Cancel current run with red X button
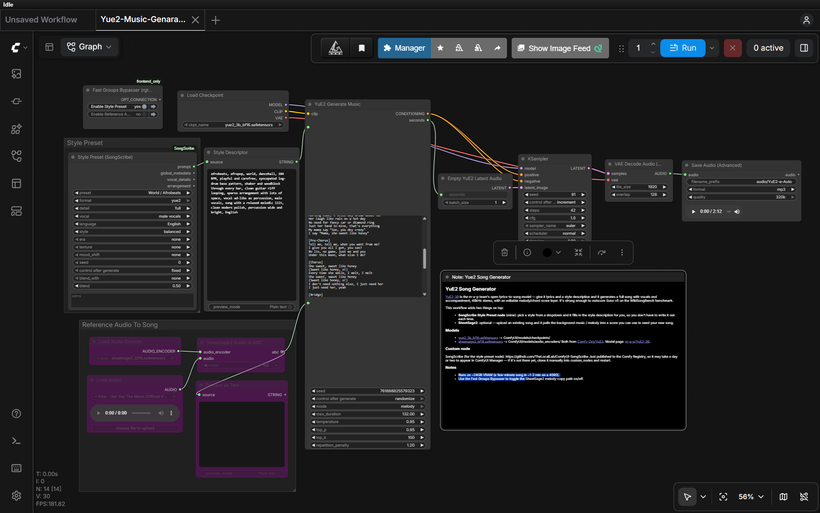Image resolution: width=820 pixels, height=513 pixels. pyautogui.click(x=732, y=48)
